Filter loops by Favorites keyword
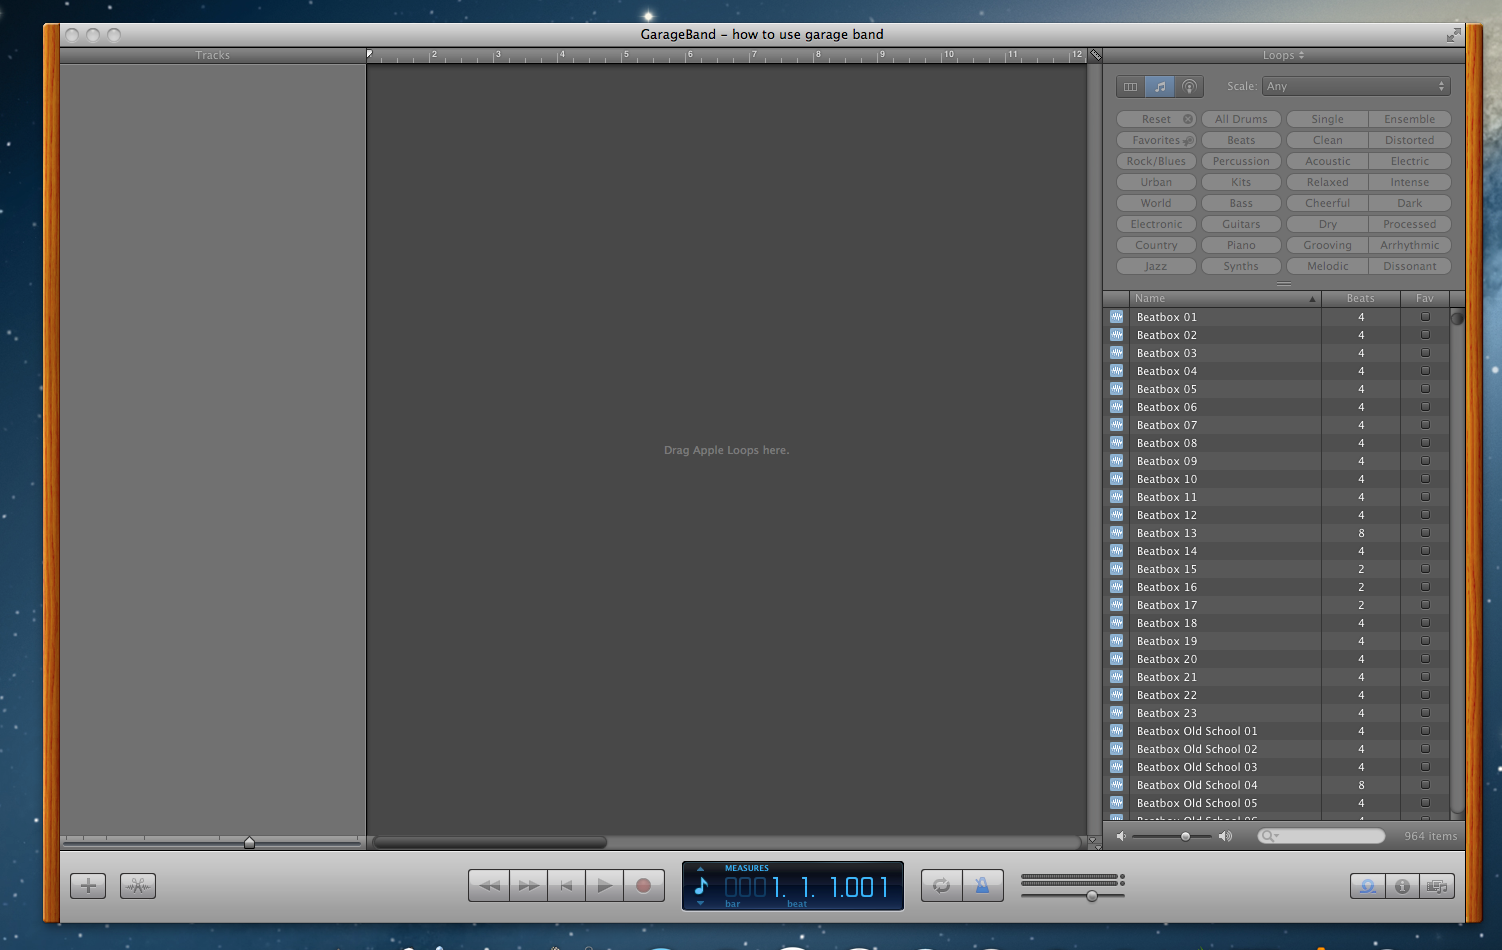Image resolution: width=1502 pixels, height=950 pixels. click(x=1156, y=140)
